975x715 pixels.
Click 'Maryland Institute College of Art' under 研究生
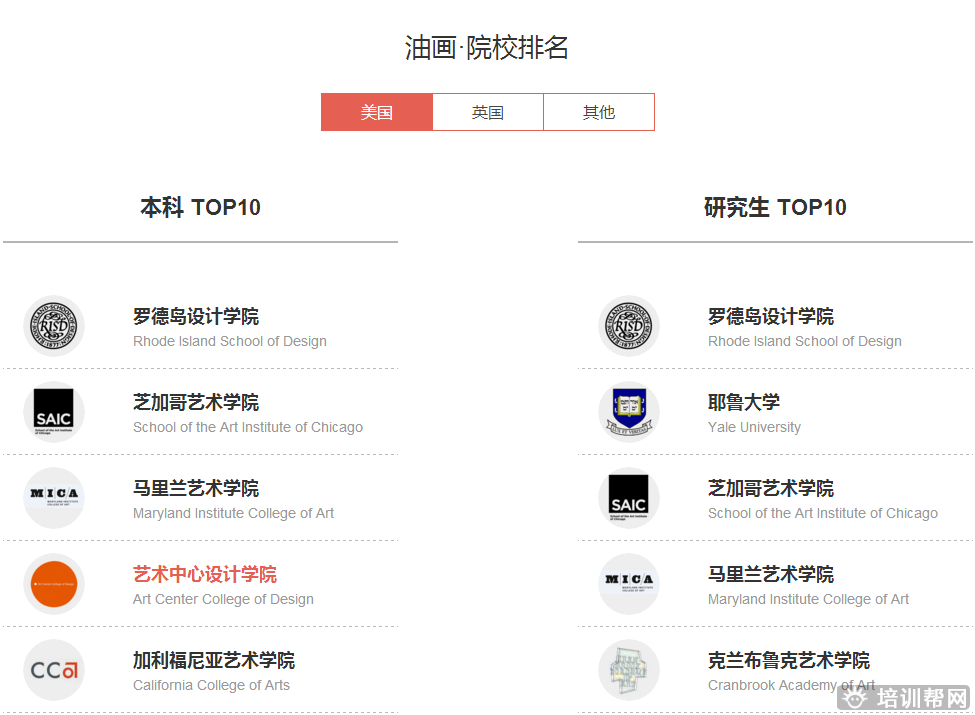pyautogui.click(x=808, y=599)
